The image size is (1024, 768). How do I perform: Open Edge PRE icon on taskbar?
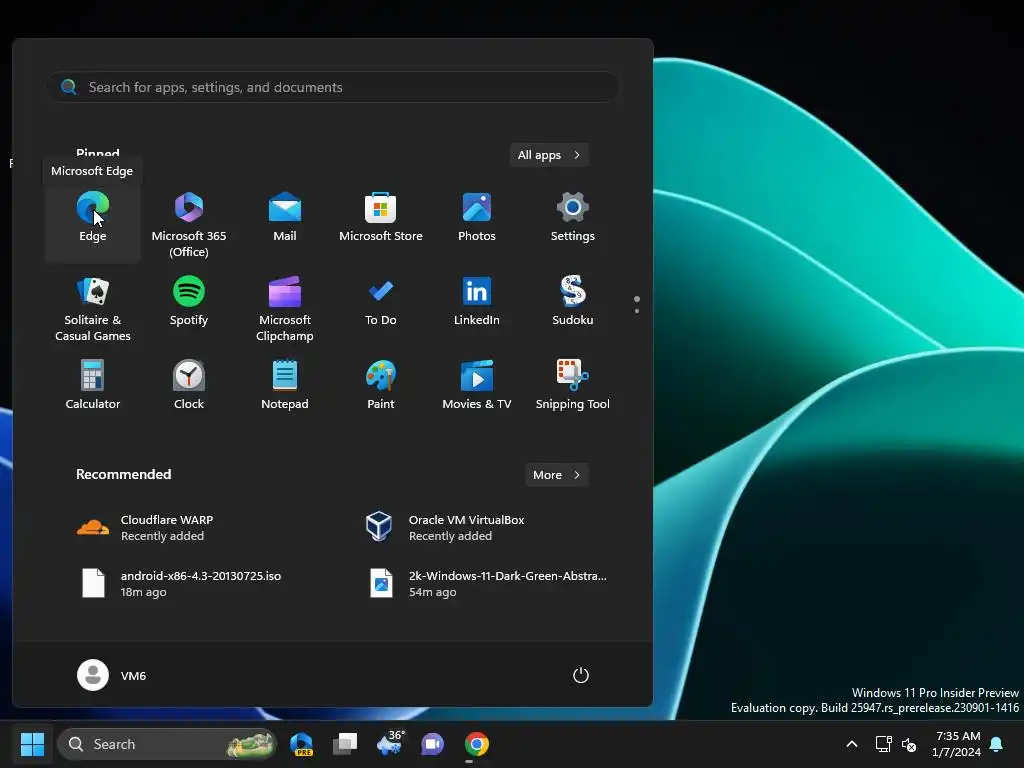pos(302,744)
